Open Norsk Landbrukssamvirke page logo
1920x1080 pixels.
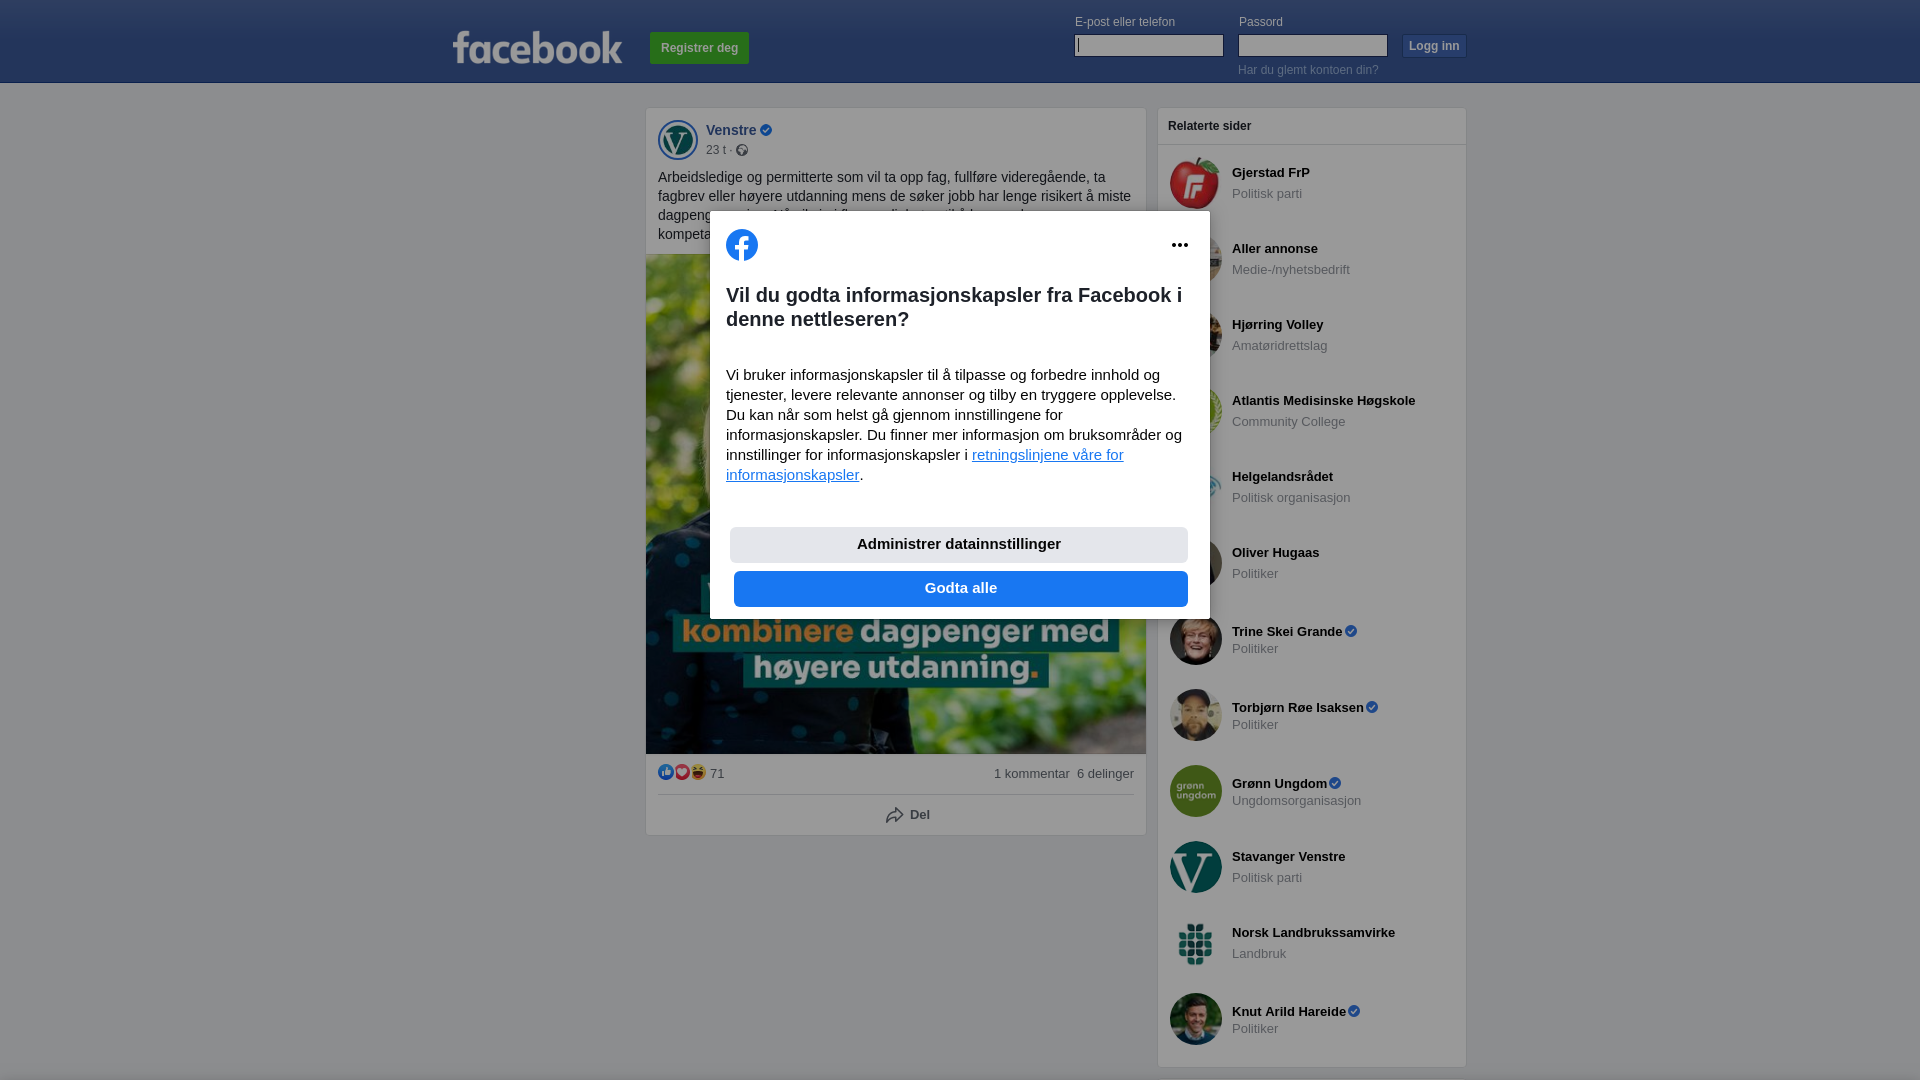(x=1196, y=943)
